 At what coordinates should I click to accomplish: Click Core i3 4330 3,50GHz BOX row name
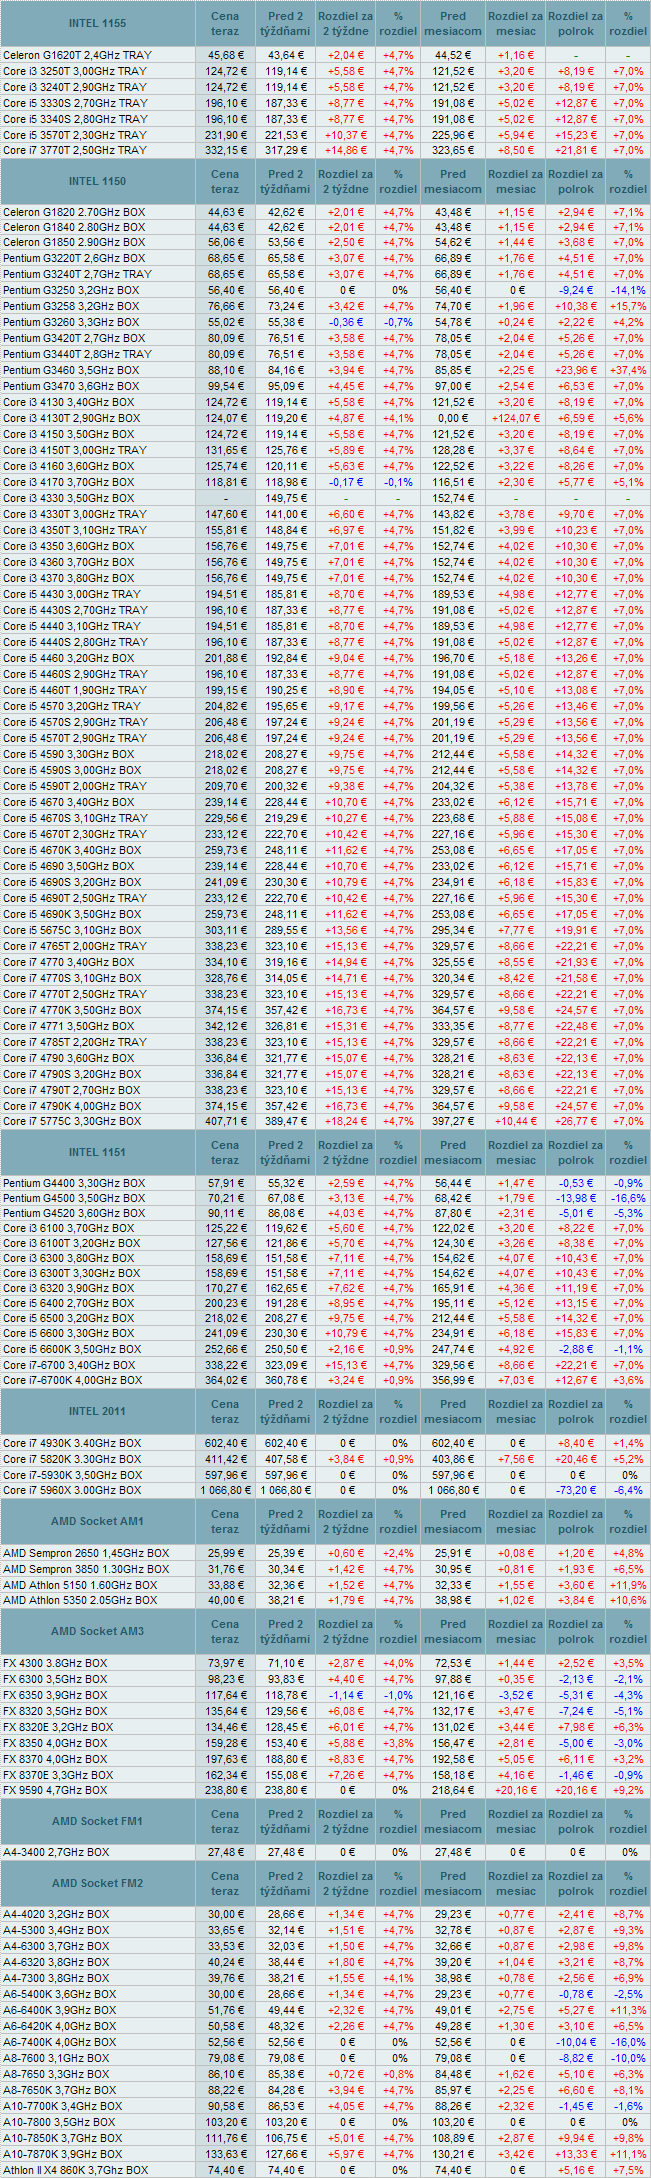[x=69, y=498]
